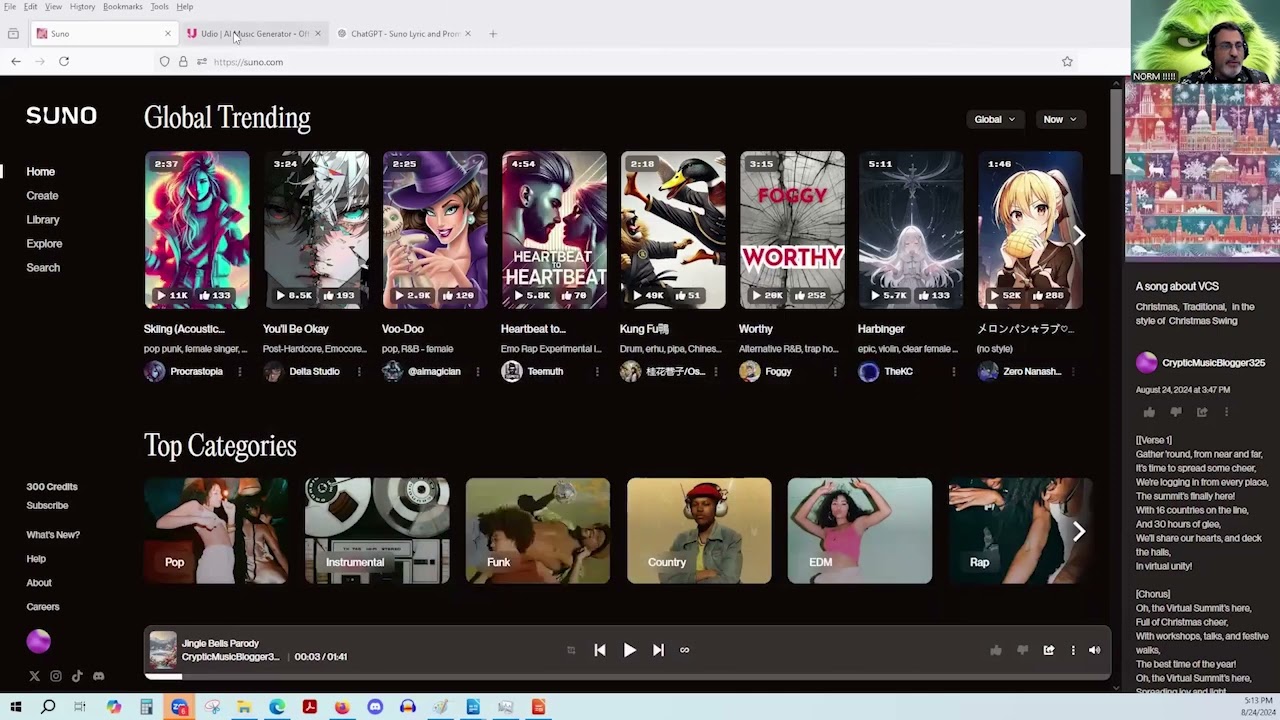Image resolution: width=1280 pixels, height=720 pixels.
Task: Open the TikTok social icon
Action: (x=77, y=676)
